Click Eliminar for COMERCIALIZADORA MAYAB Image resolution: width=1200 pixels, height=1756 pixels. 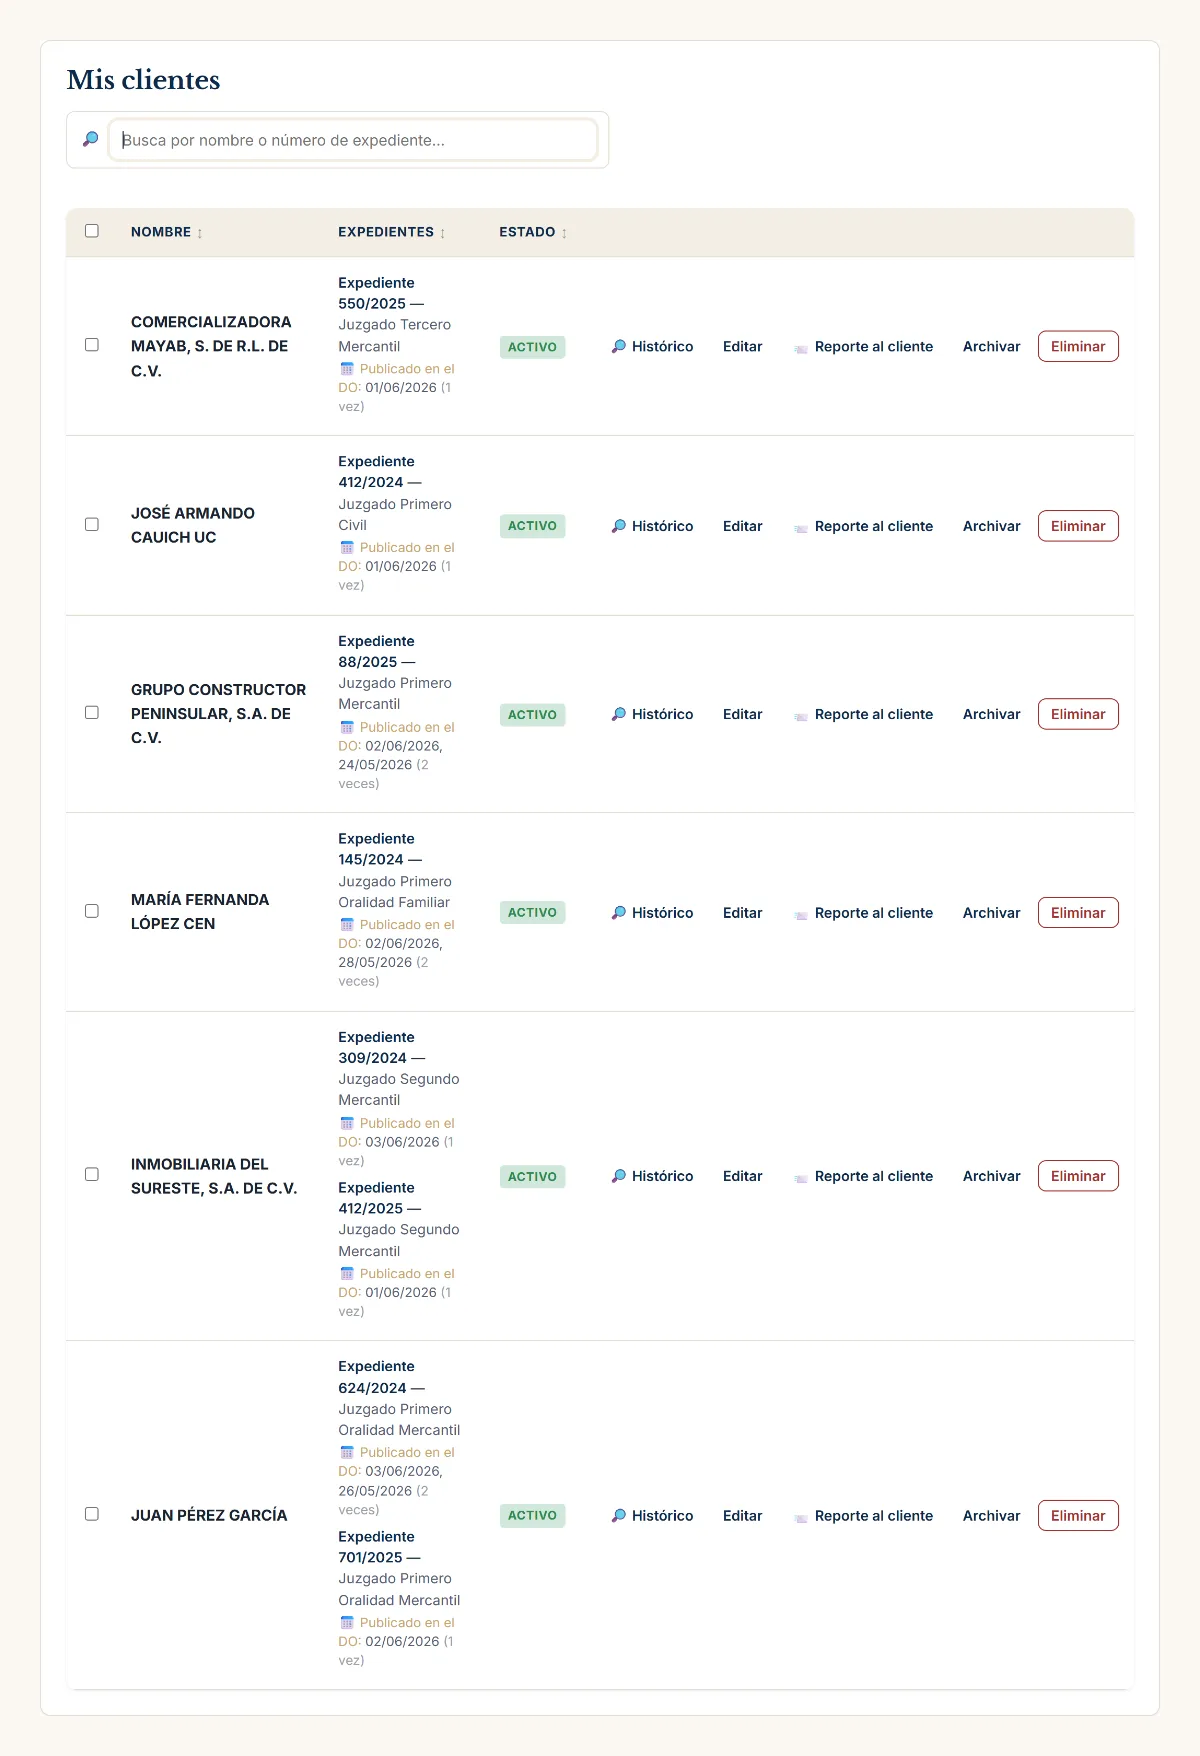pyautogui.click(x=1078, y=346)
